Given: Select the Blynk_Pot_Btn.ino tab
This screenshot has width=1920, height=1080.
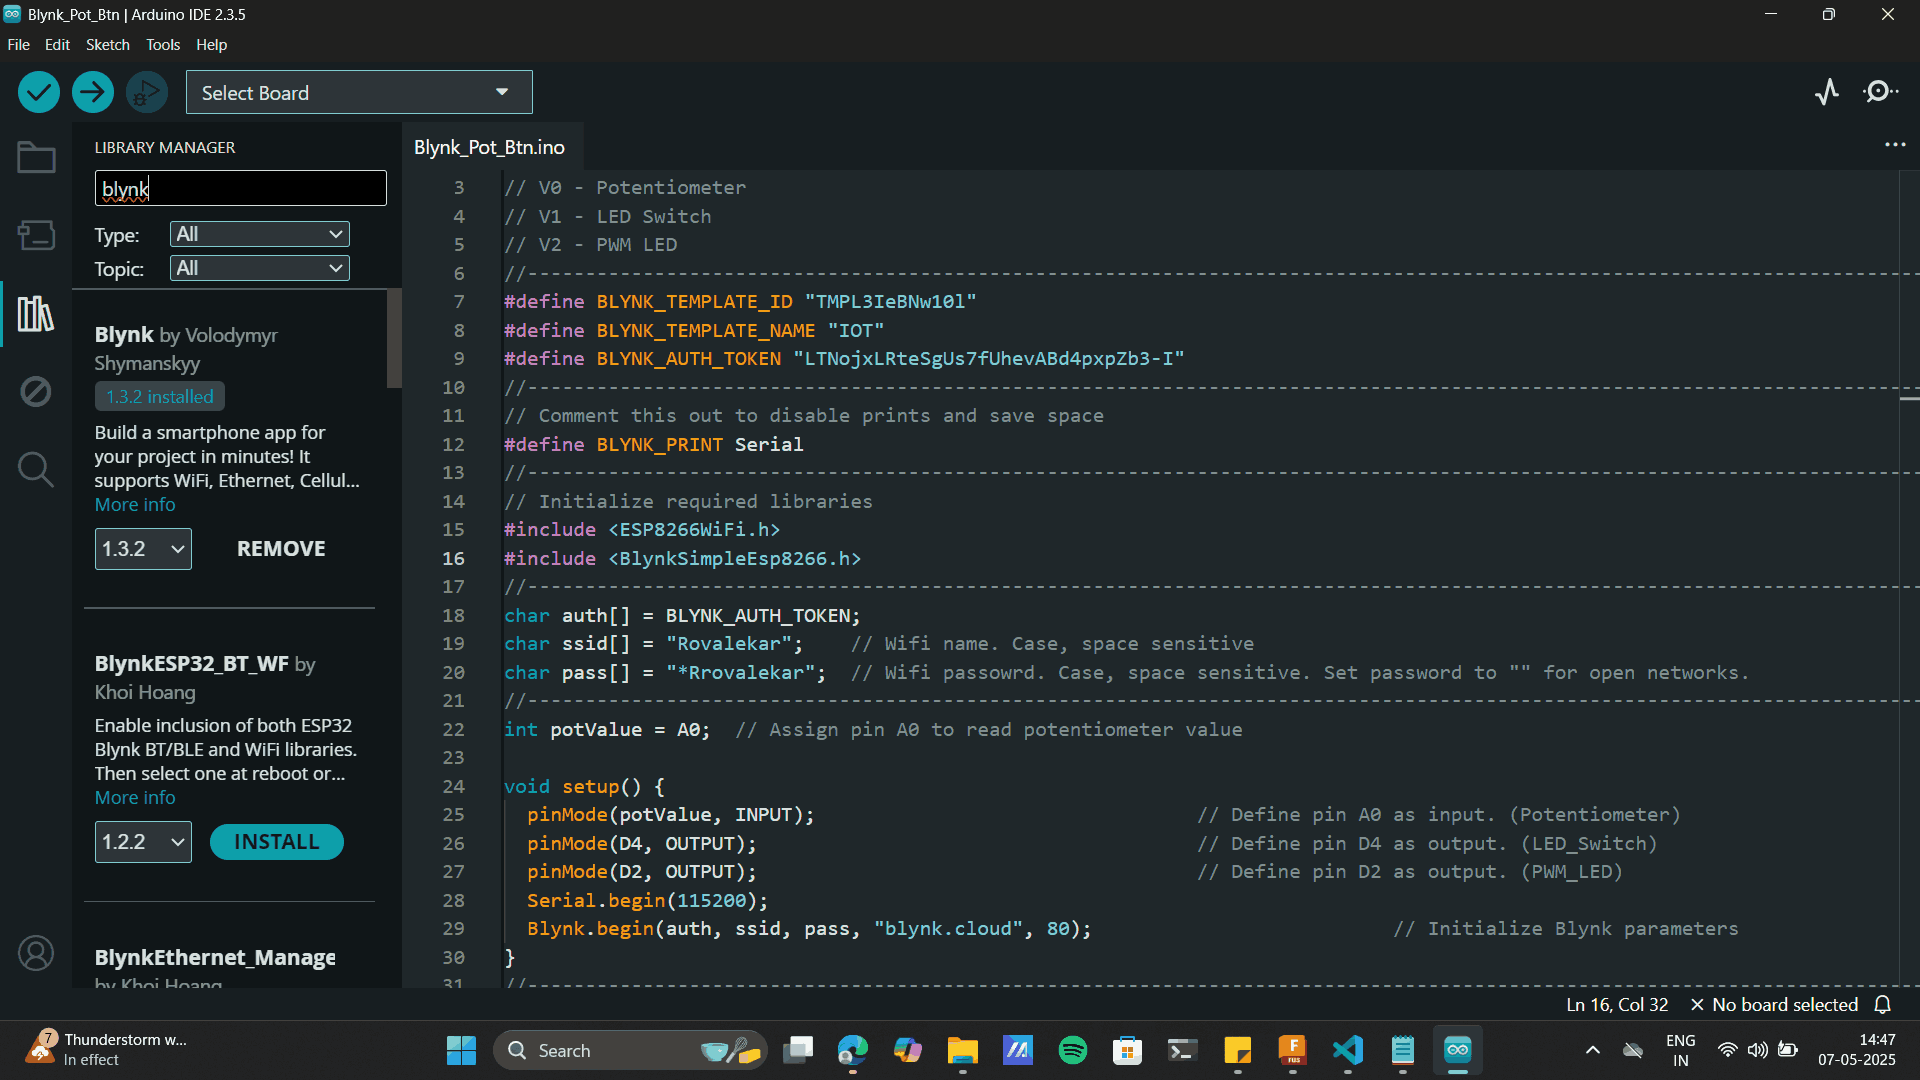Looking at the screenshot, I should [490, 147].
